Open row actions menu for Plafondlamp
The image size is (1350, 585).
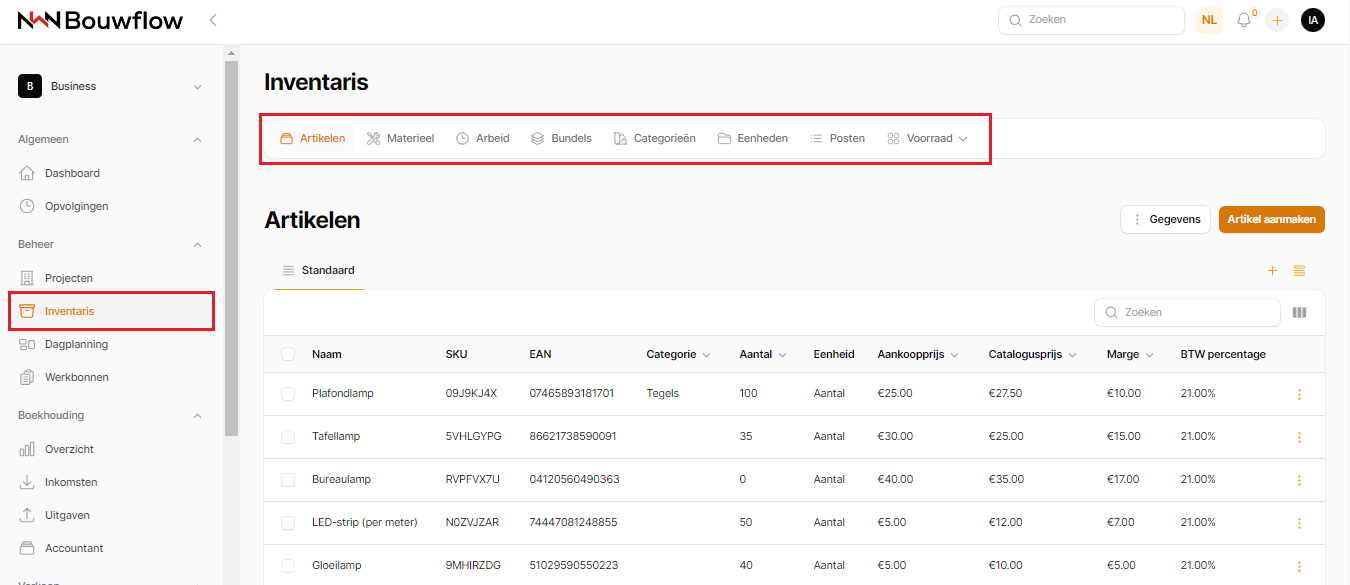(1299, 394)
